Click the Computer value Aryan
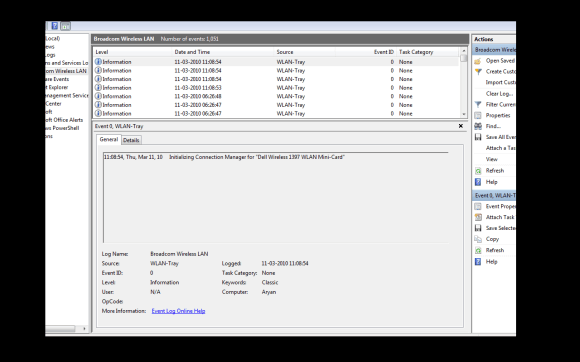The width and height of the screenshot is (580, 362). coord(269,292)
